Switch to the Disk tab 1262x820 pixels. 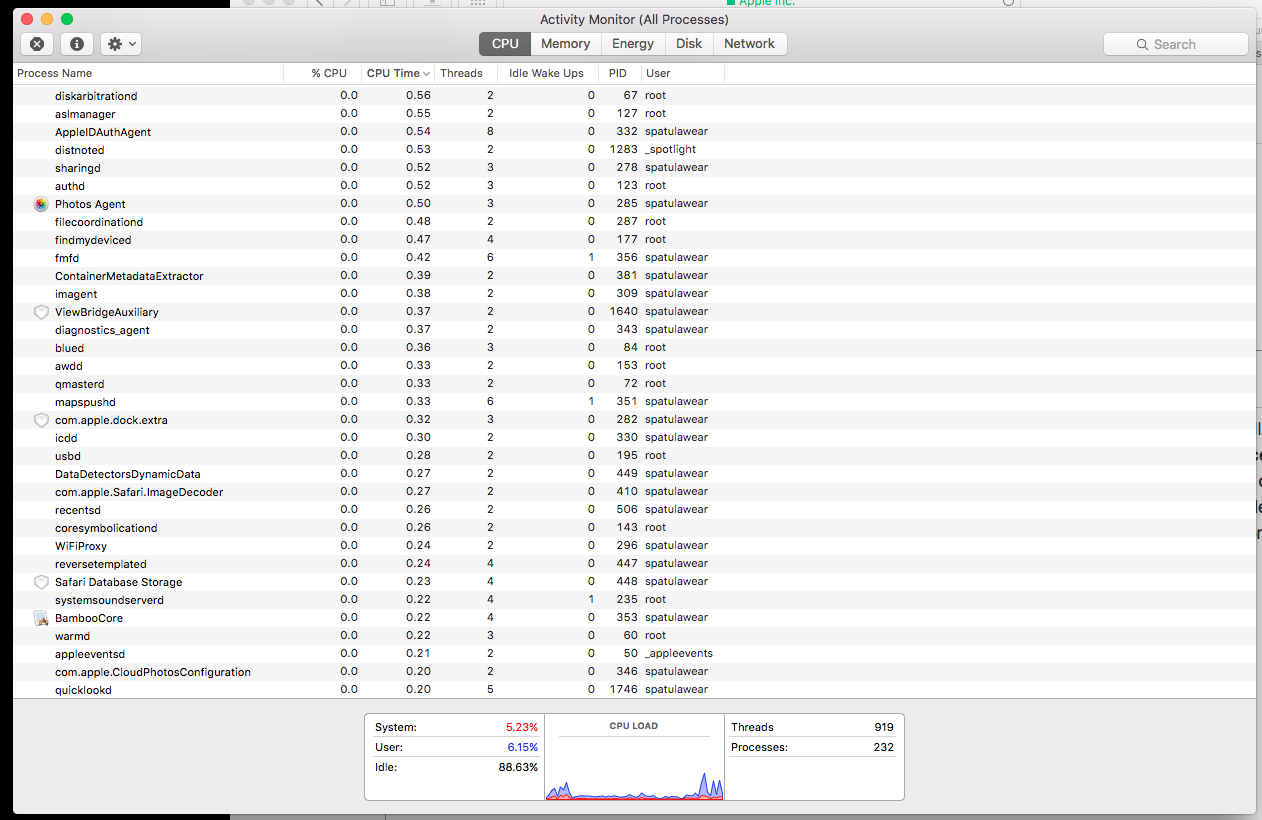pos(689,44)
